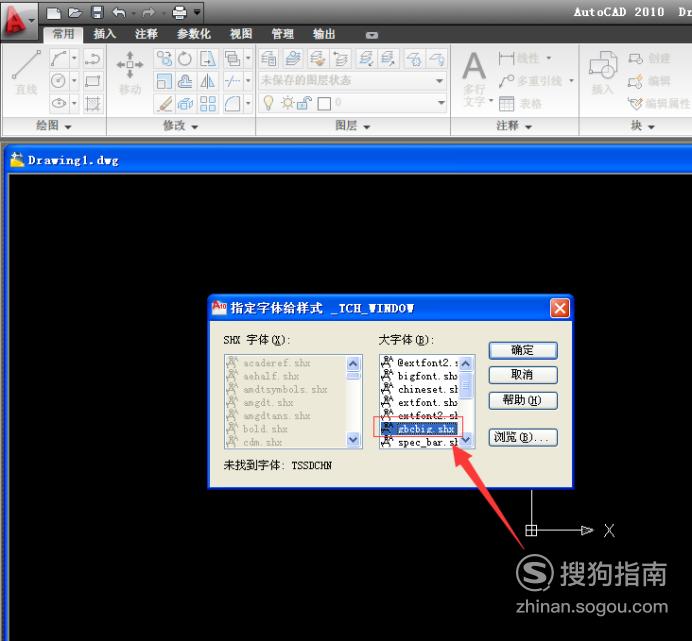Minimize the ribbon with the toggle button
692x641 pixels.
pyautogui.click(x=372, y=35)
